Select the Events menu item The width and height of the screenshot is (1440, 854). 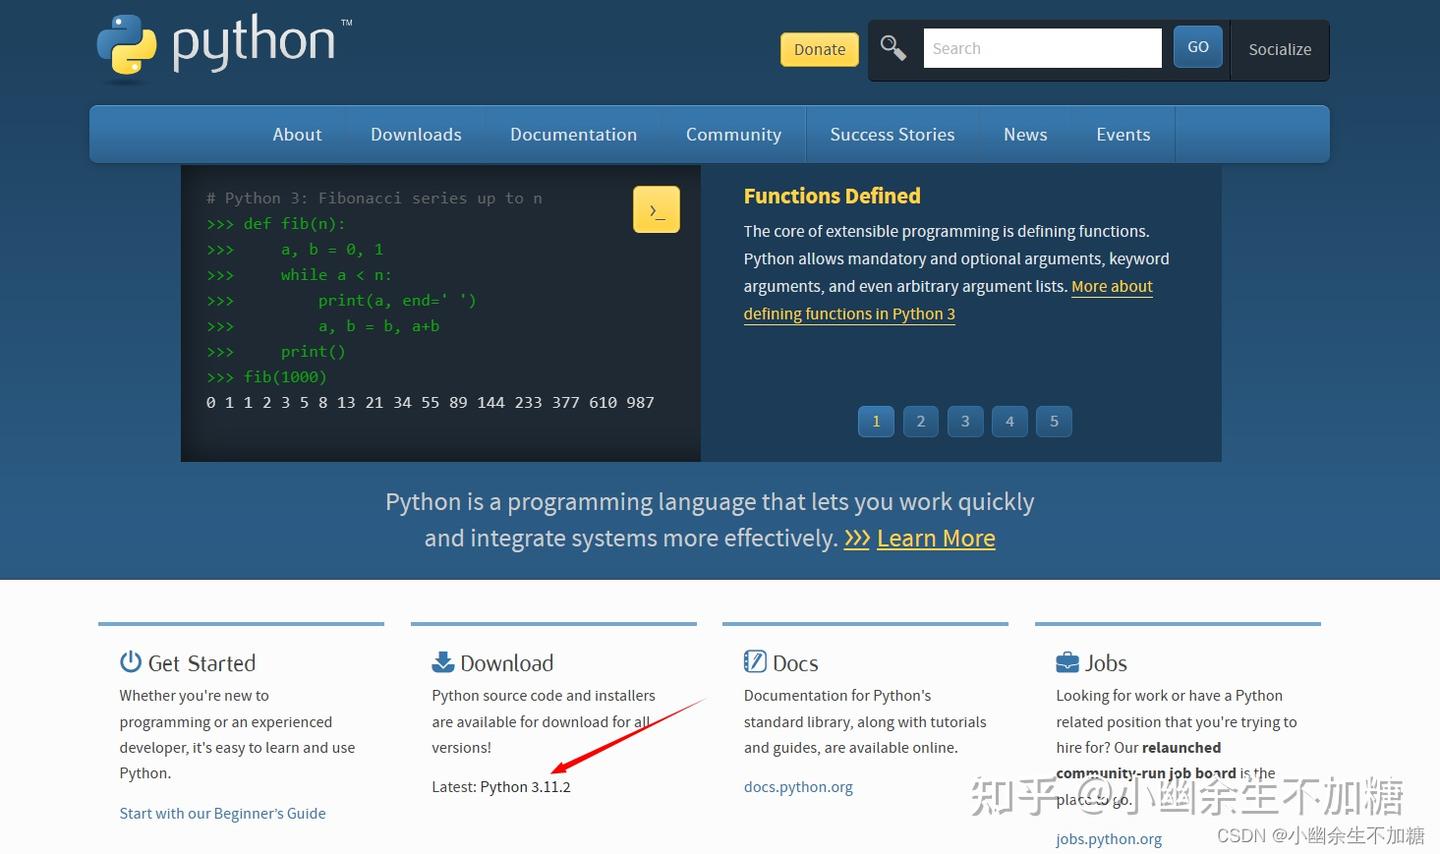[x=1122, y=134]
